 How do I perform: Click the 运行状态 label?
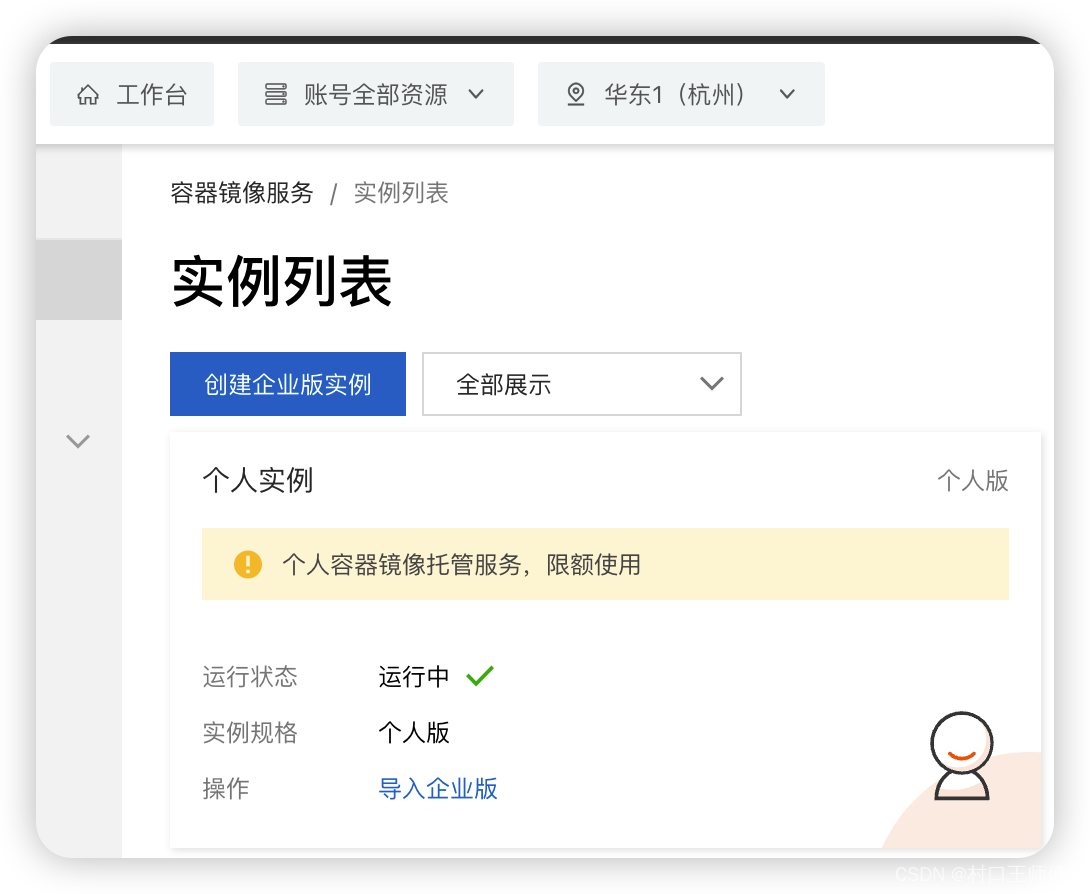click(250, 676)
